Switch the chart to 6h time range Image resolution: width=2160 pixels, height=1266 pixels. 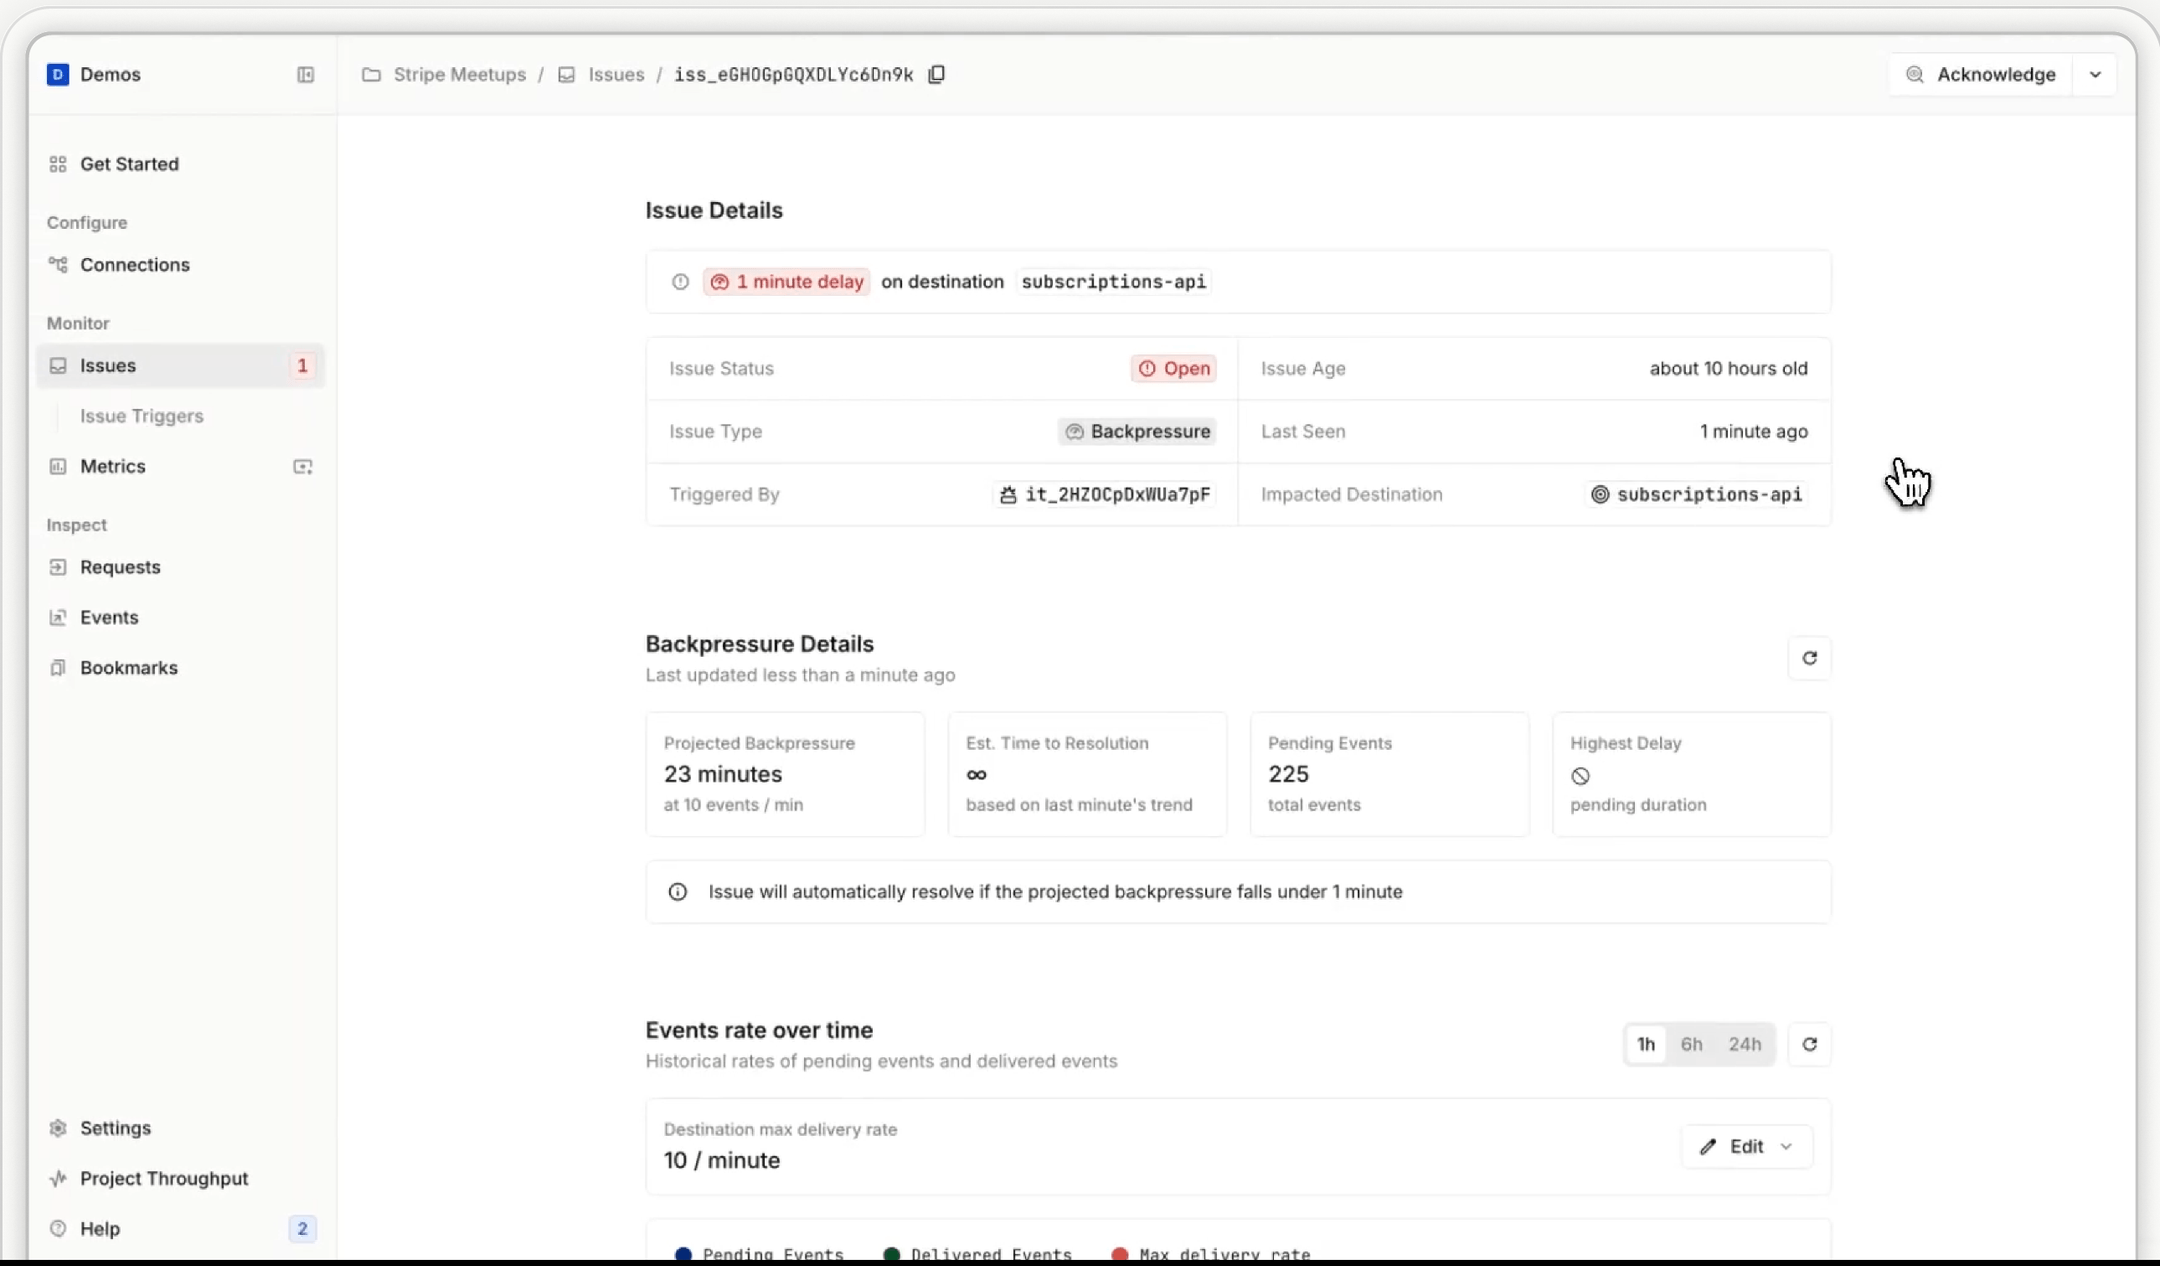1692,1043
